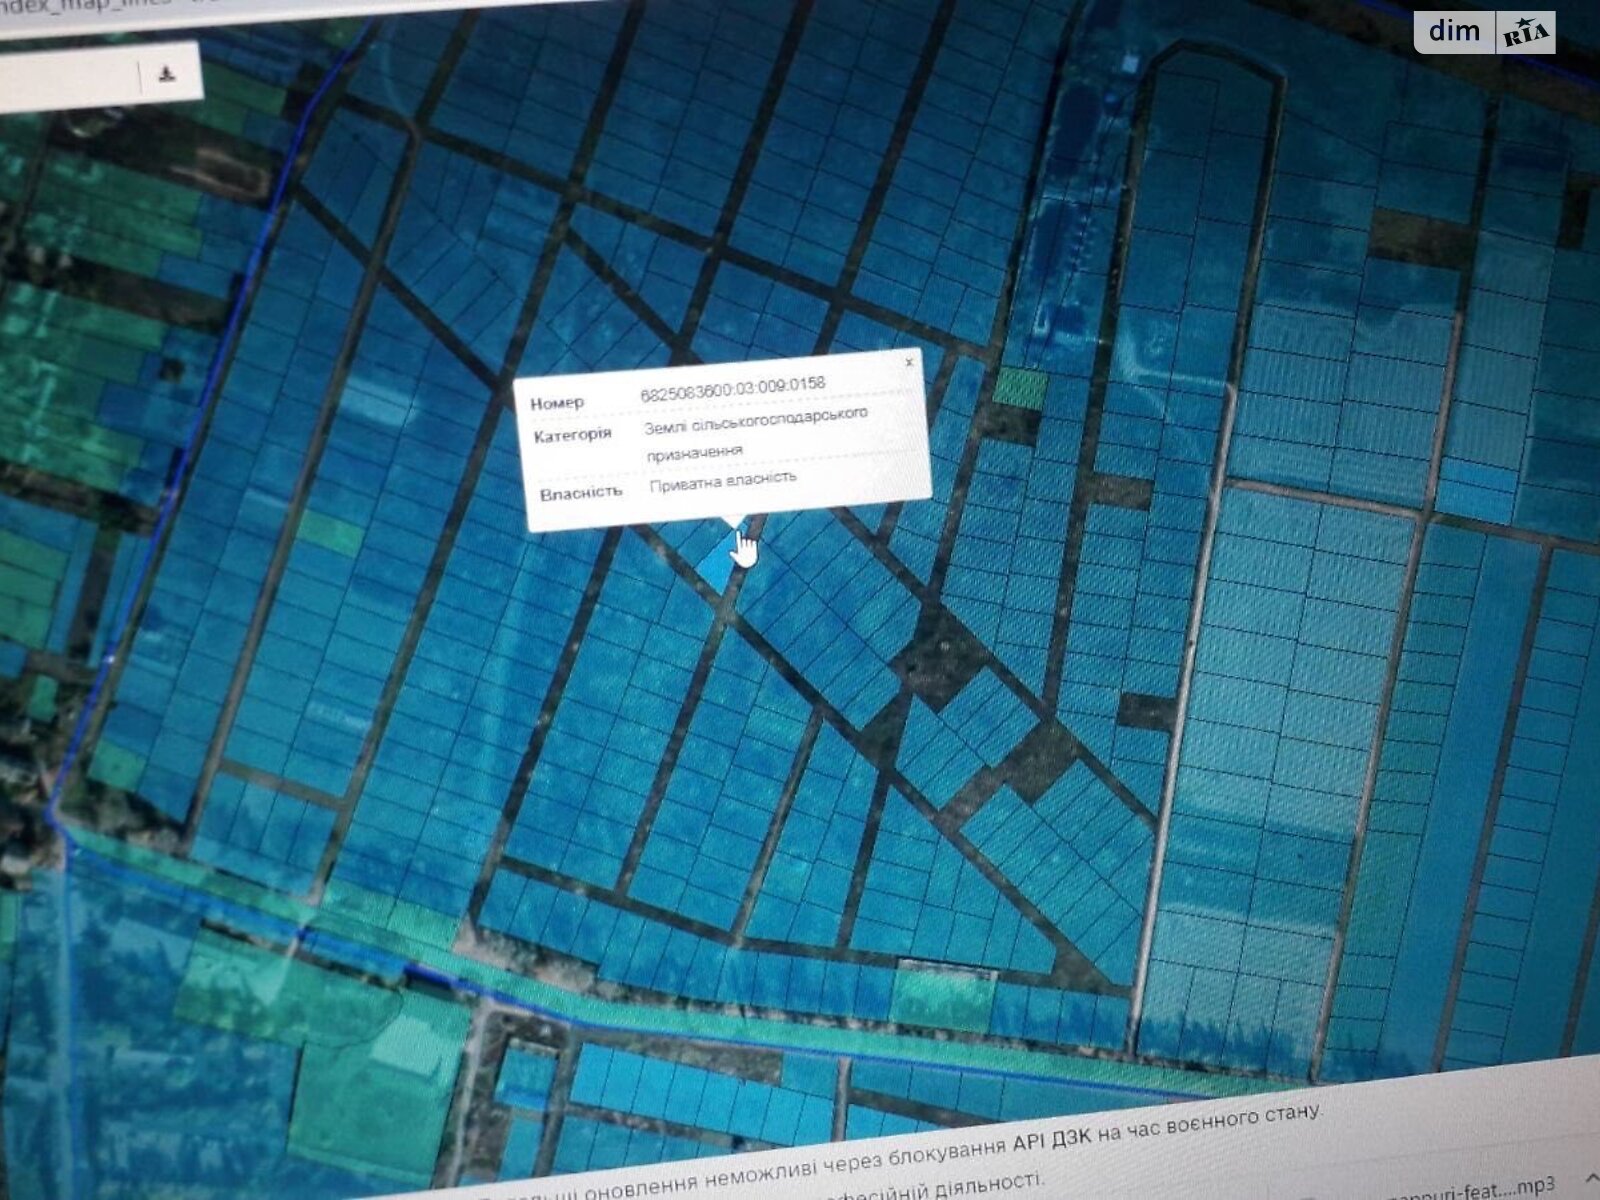Click the download icon beside the top-left field

[x=168, y=73]
